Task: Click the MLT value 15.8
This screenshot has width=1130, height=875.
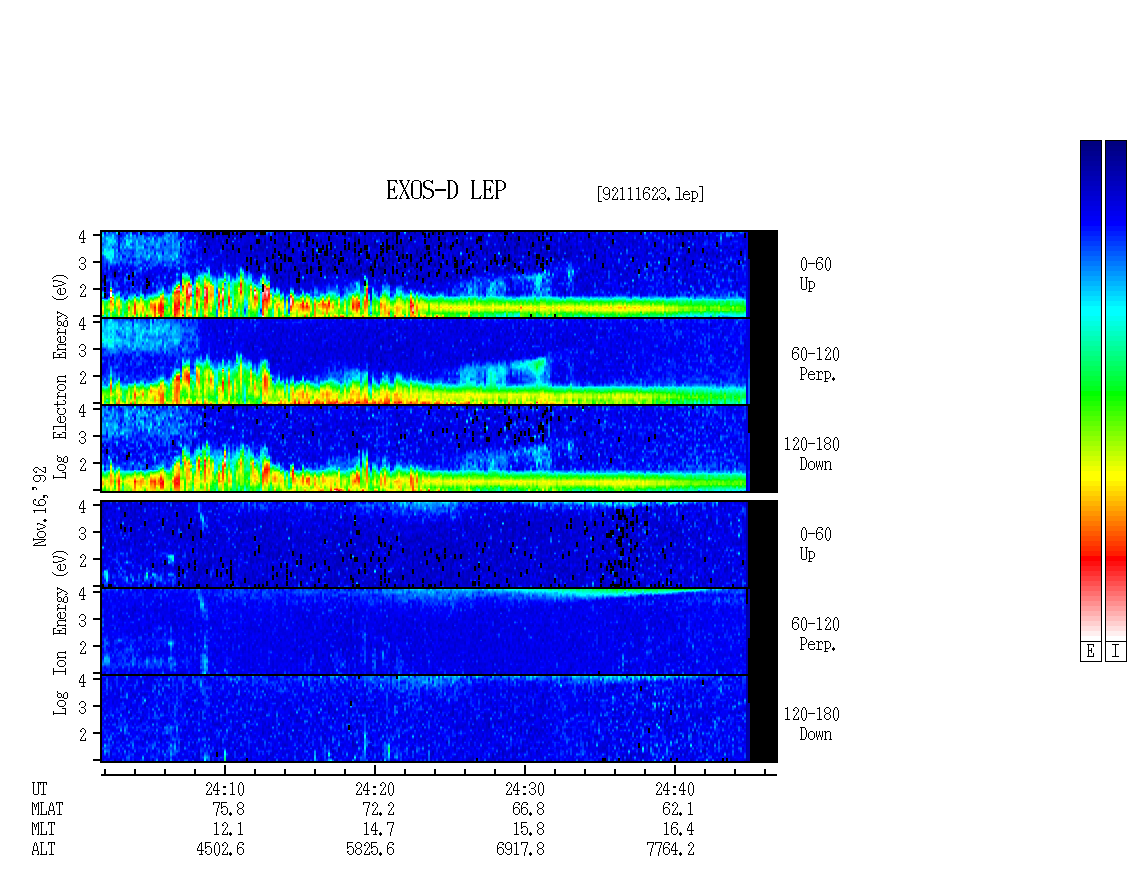Action: 528,829
